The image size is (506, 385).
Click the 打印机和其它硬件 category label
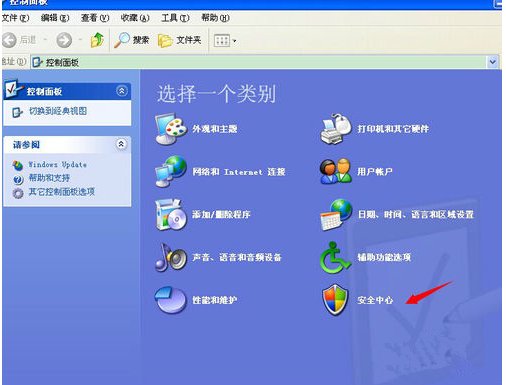coord(393,129)
